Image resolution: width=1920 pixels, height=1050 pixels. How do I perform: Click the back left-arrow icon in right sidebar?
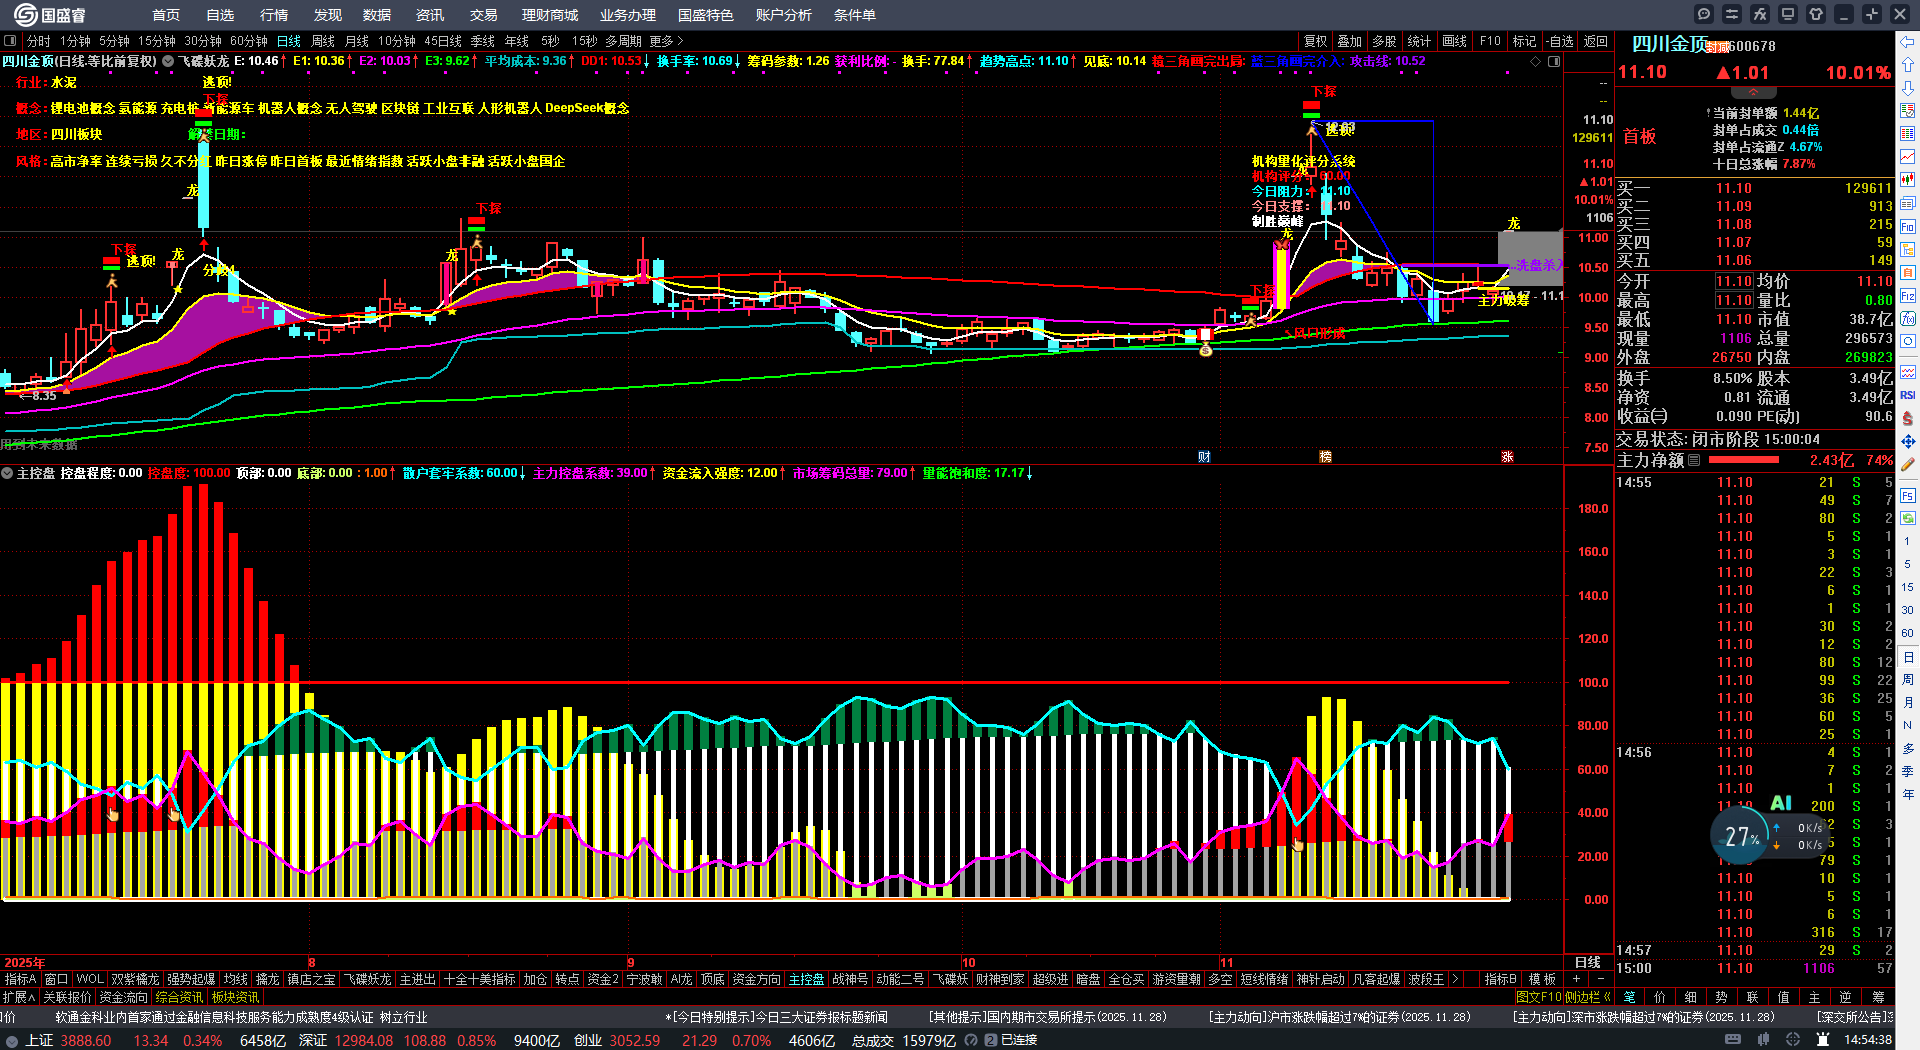pyautogui.click(x=1908, y=41)
